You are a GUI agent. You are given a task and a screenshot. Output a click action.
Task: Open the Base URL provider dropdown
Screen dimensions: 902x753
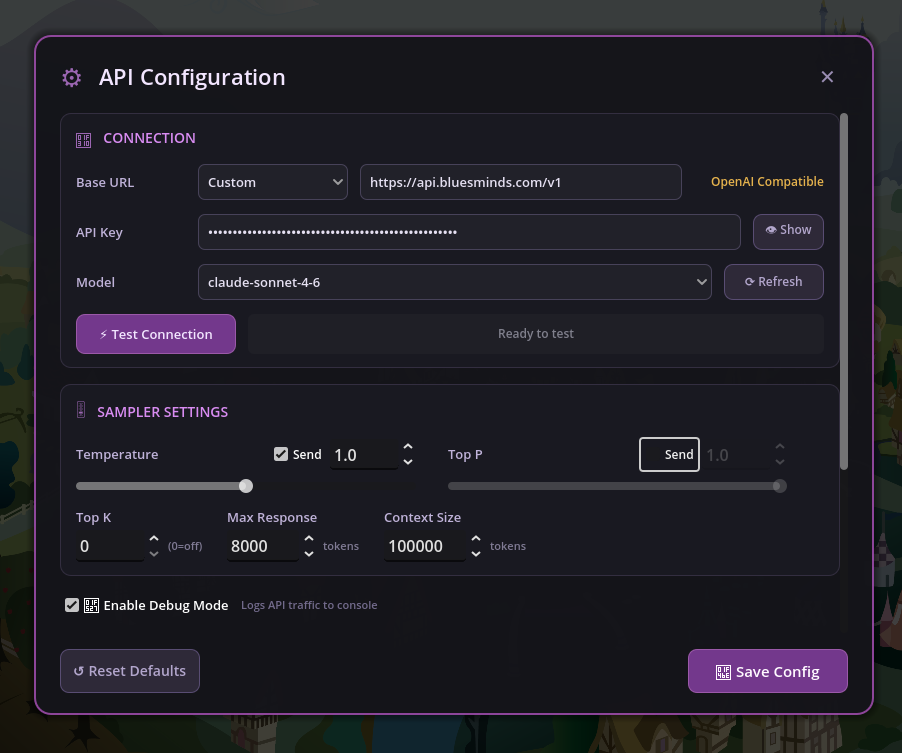coord(272,182)
